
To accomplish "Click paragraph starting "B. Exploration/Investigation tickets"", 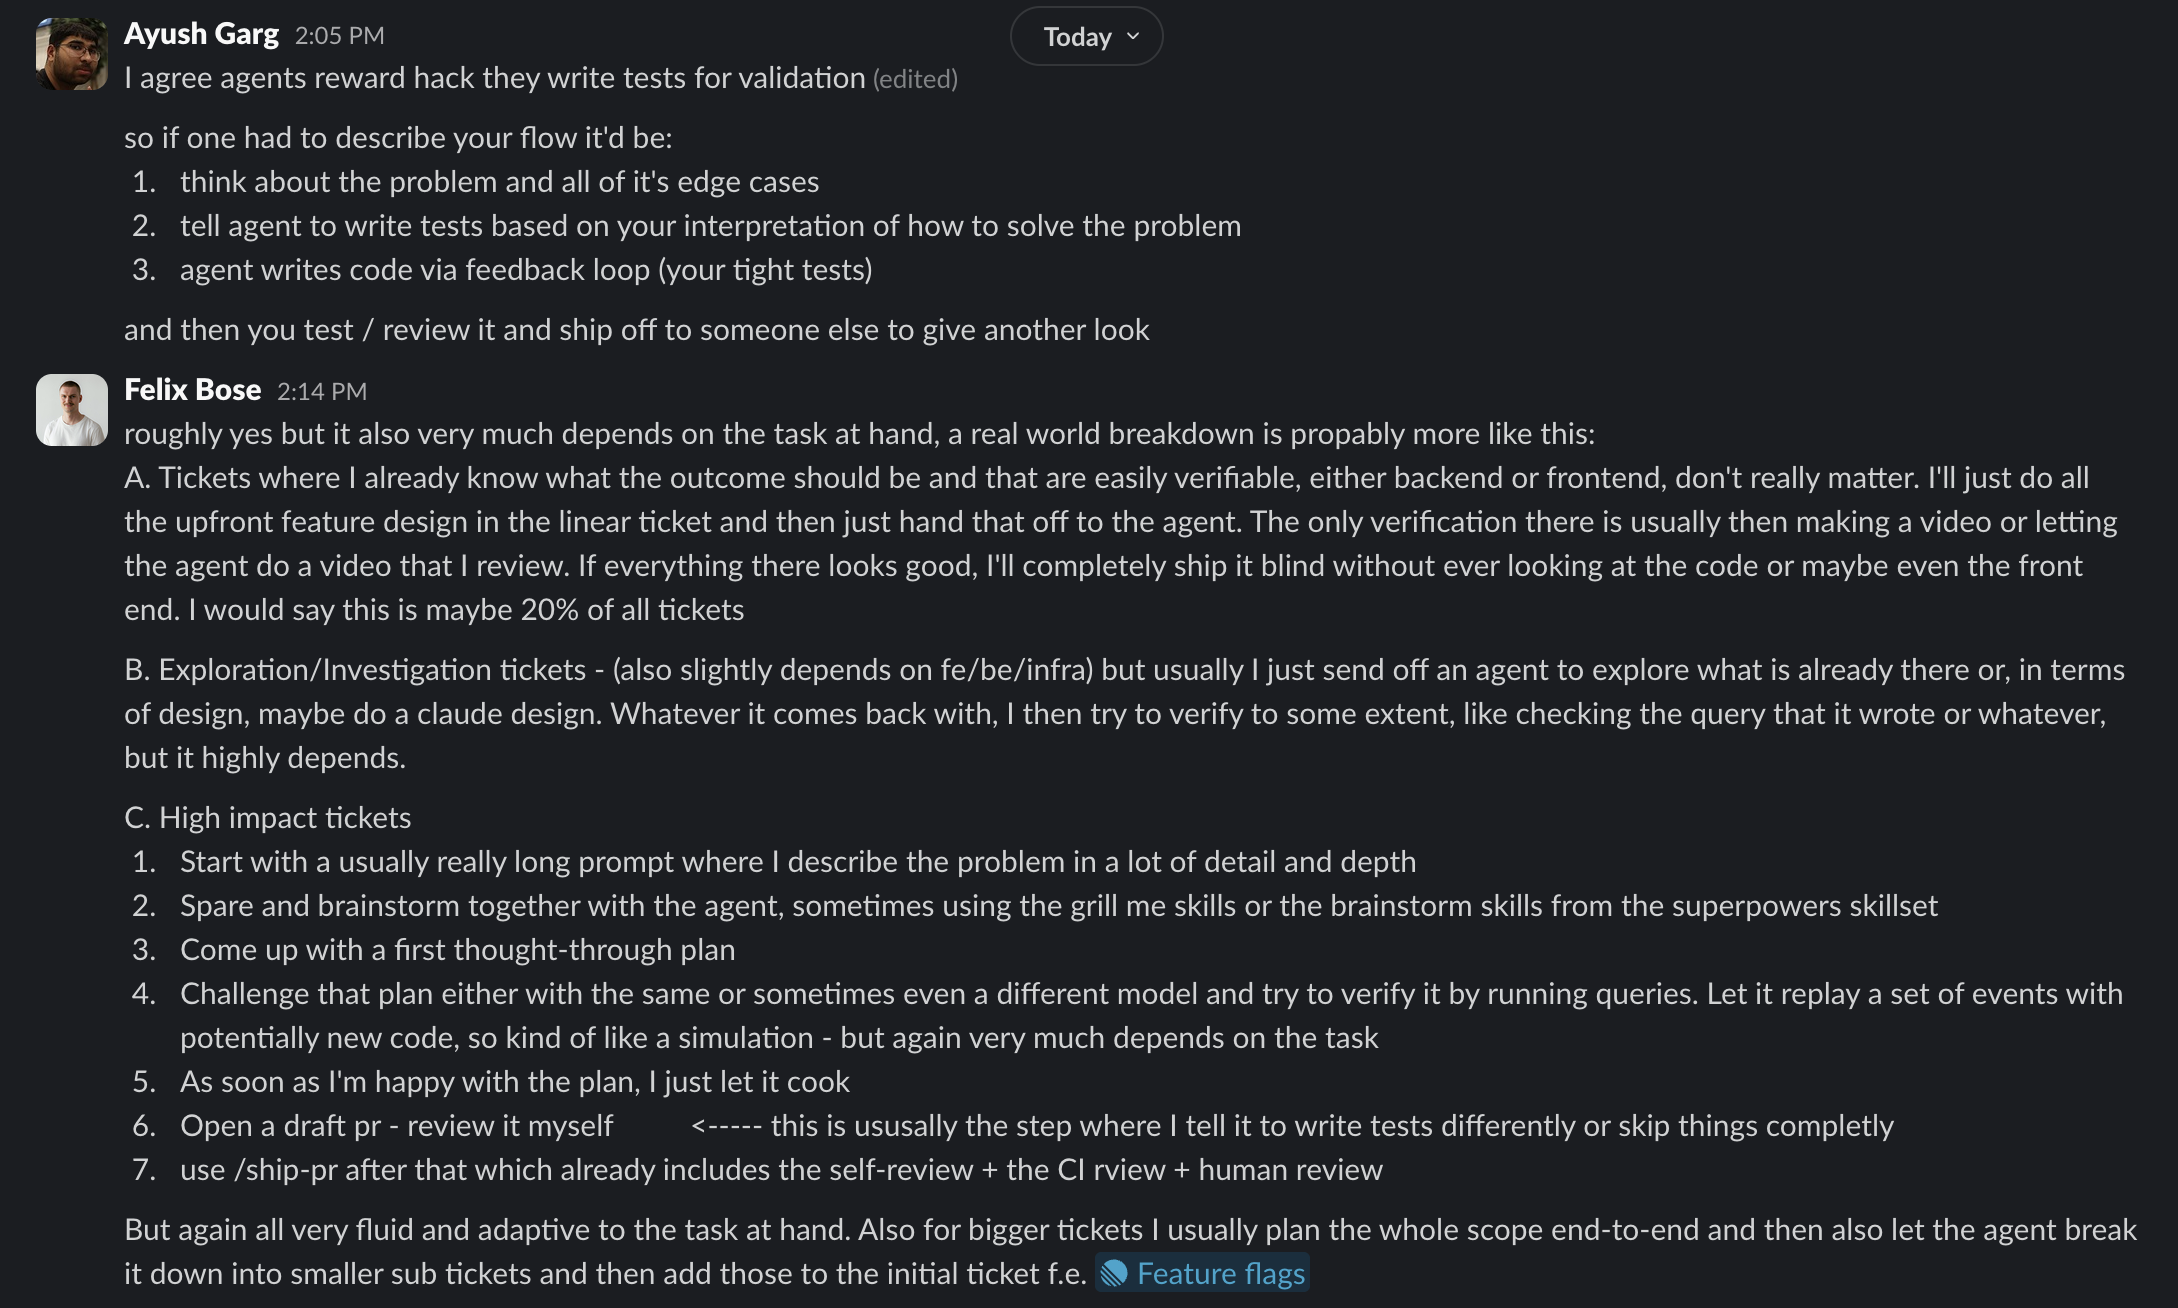I will click(x=1124, y=714).
